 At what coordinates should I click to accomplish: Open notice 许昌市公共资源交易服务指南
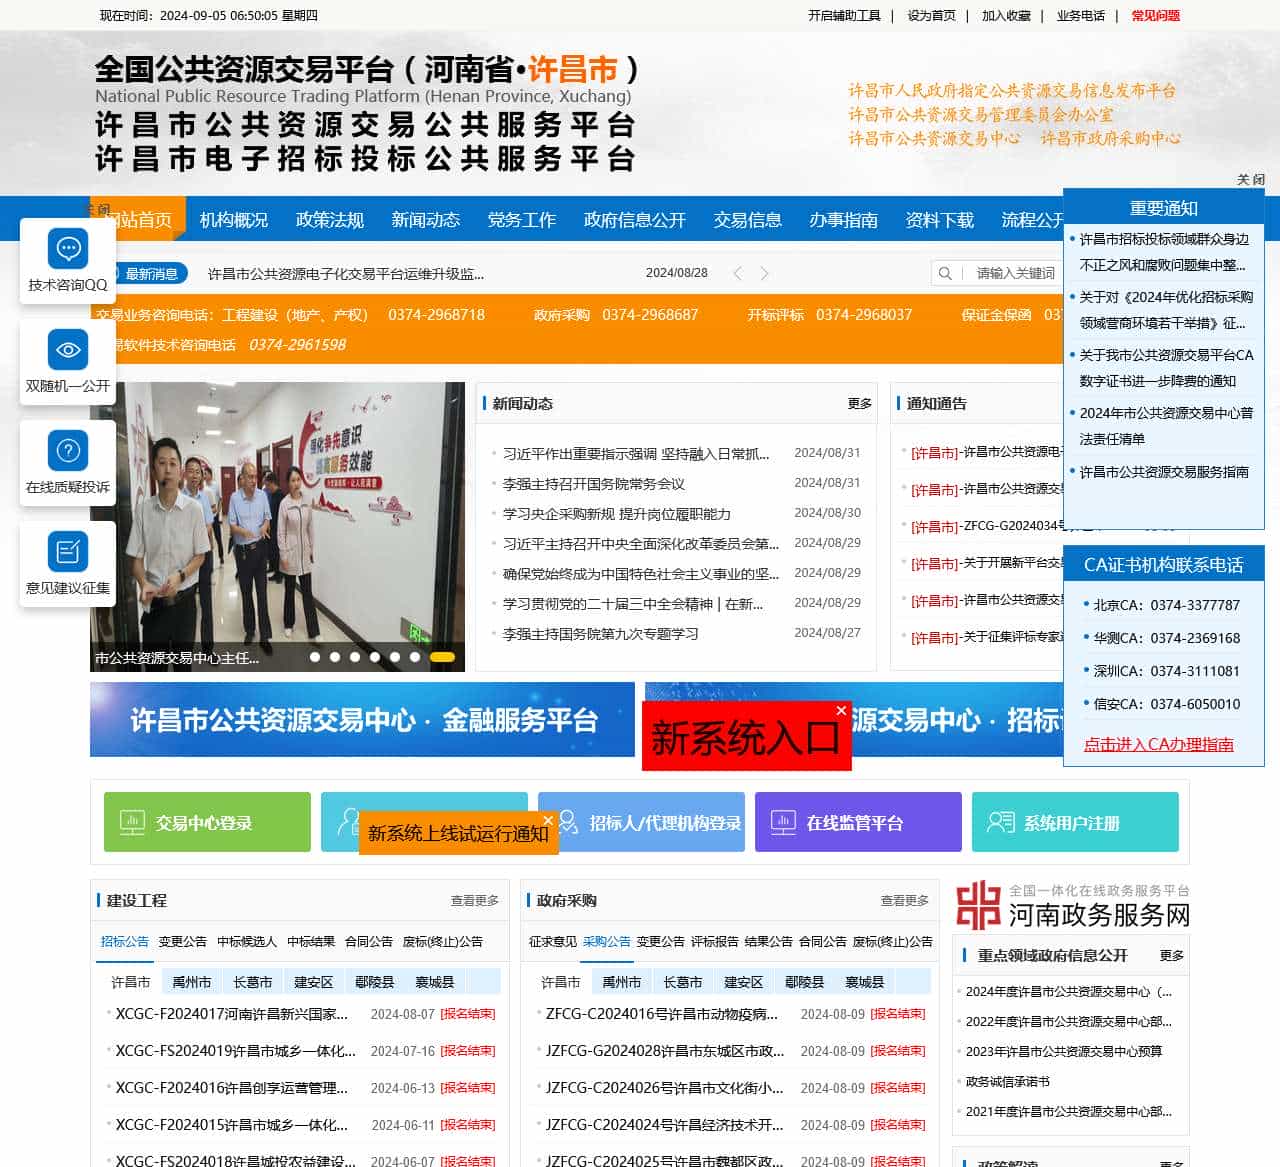[x=1164, y=472]
